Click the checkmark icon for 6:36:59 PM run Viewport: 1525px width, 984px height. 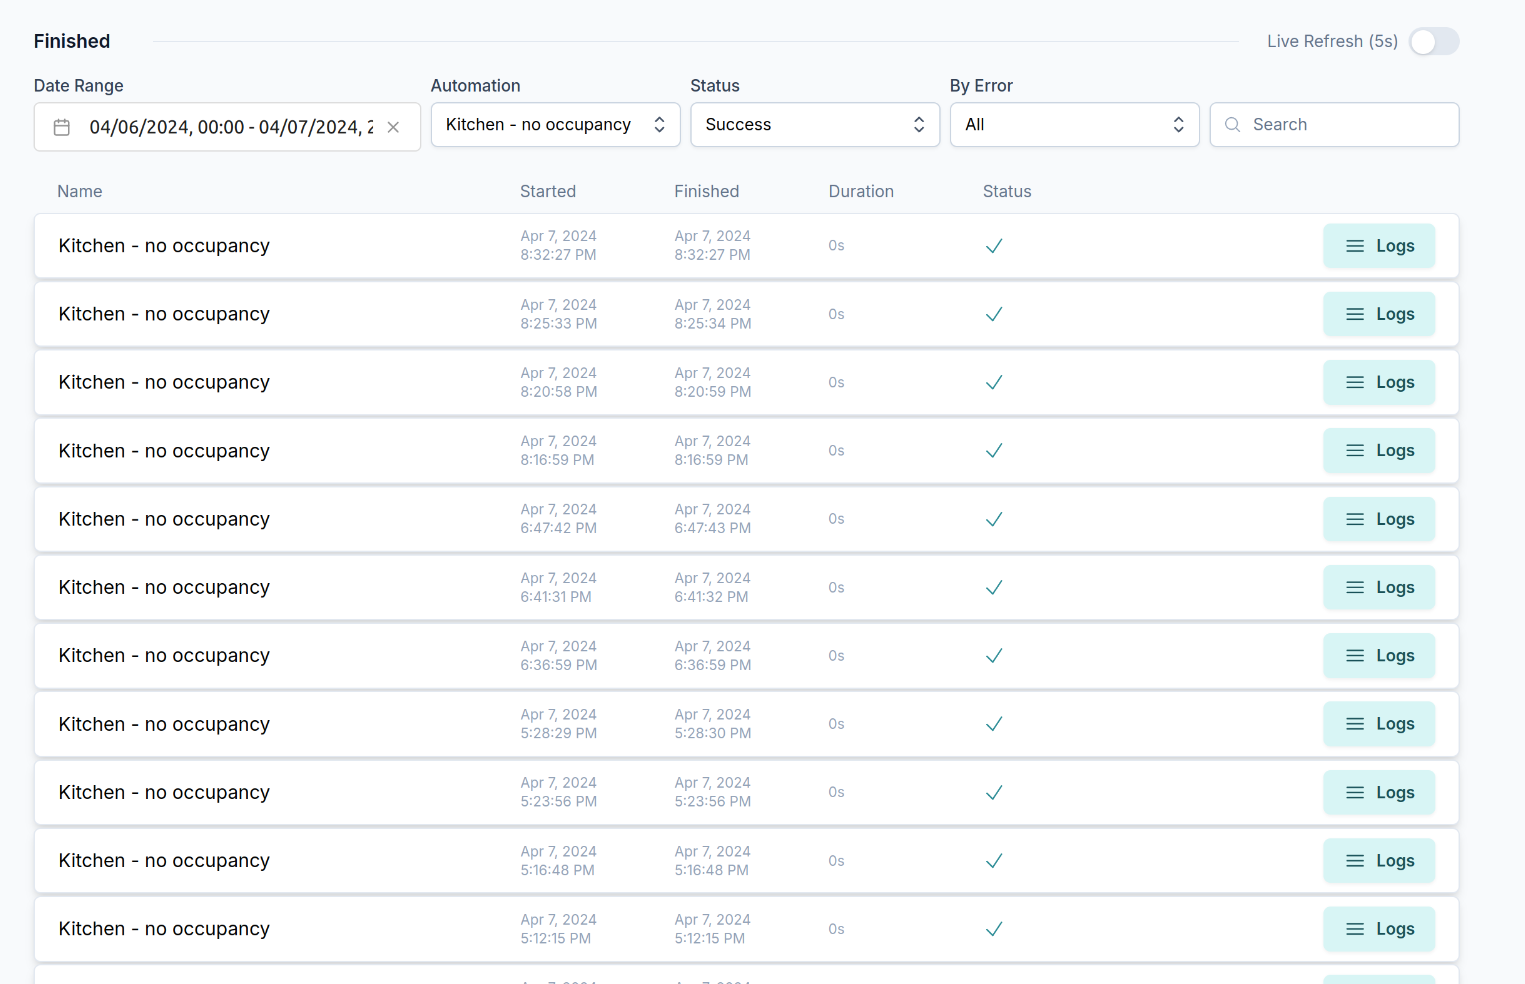point(993,656)
